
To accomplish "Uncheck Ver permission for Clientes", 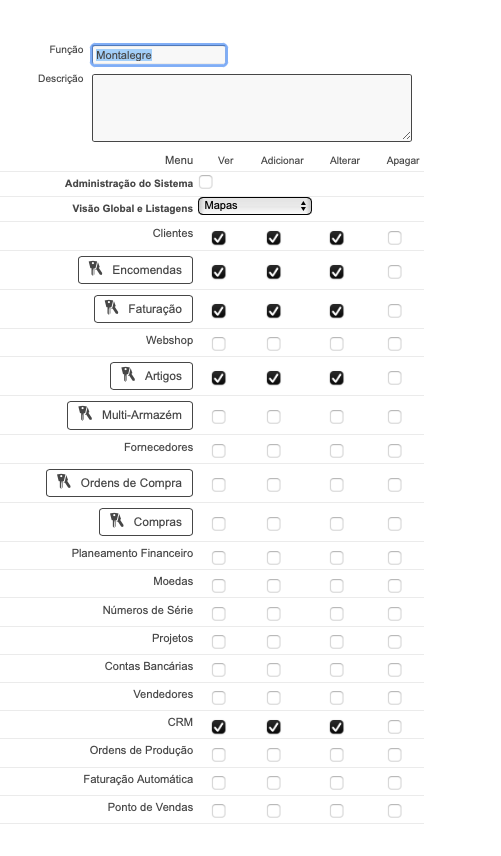I will coord(218,238).
